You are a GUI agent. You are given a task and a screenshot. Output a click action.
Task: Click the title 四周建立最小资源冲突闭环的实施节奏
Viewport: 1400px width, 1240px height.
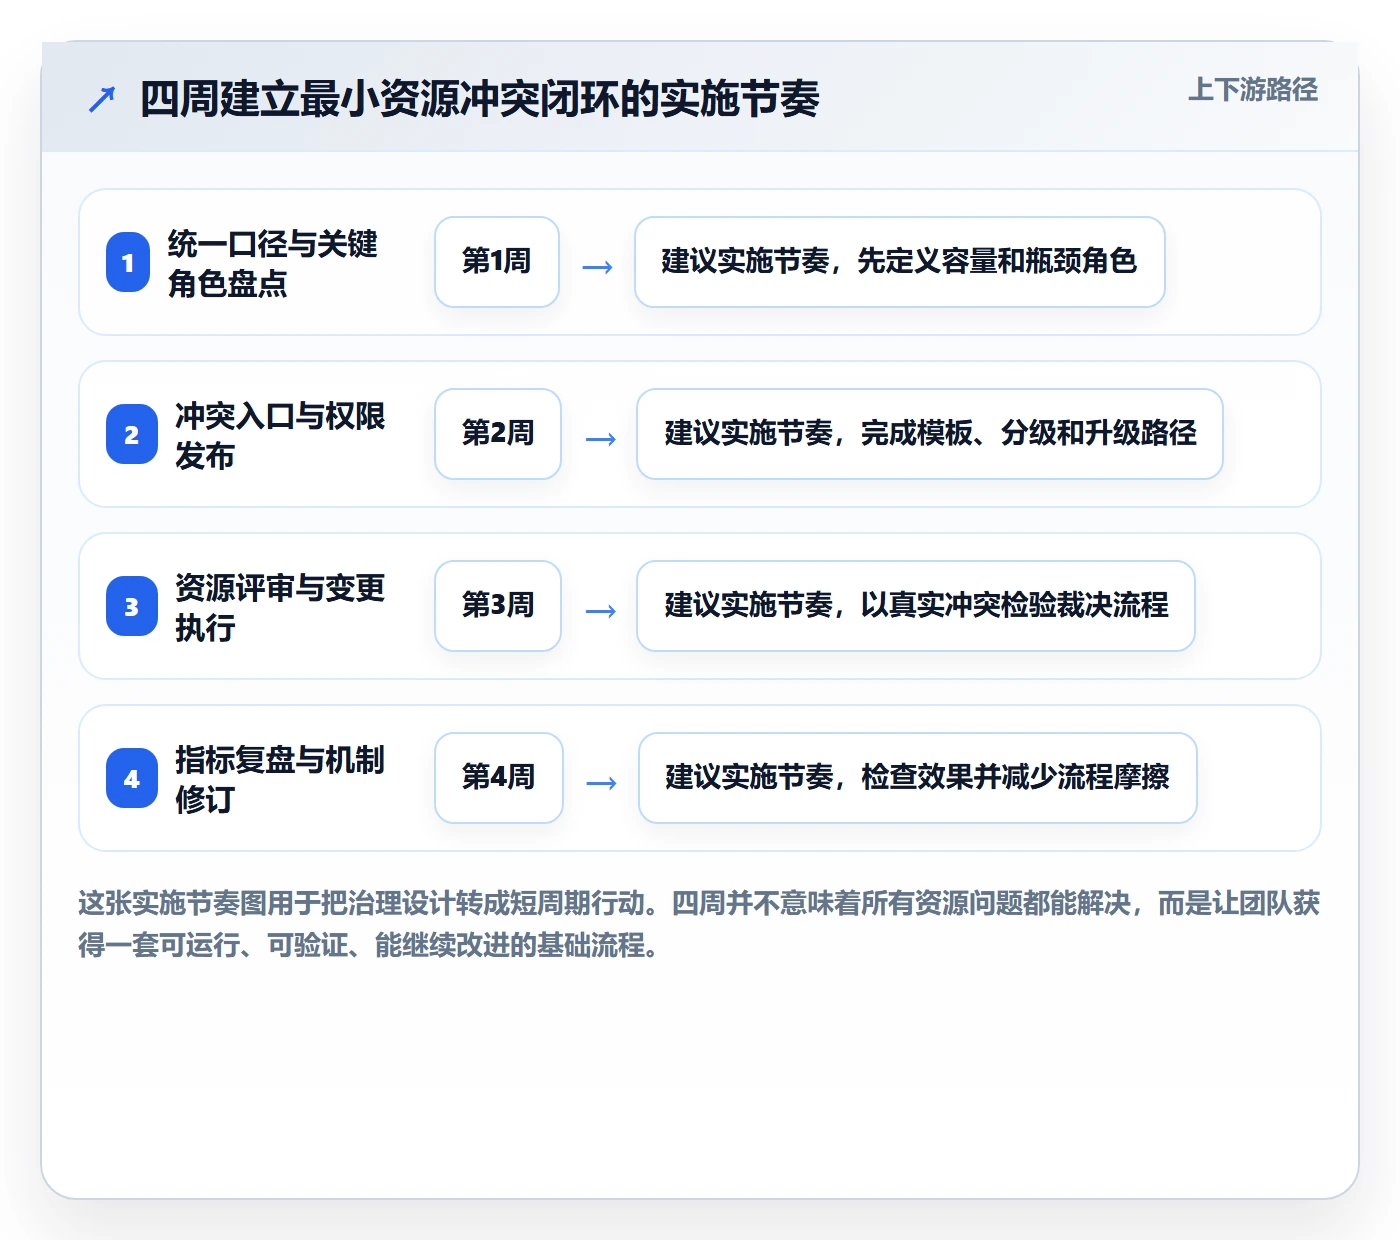tap(480, 99)
